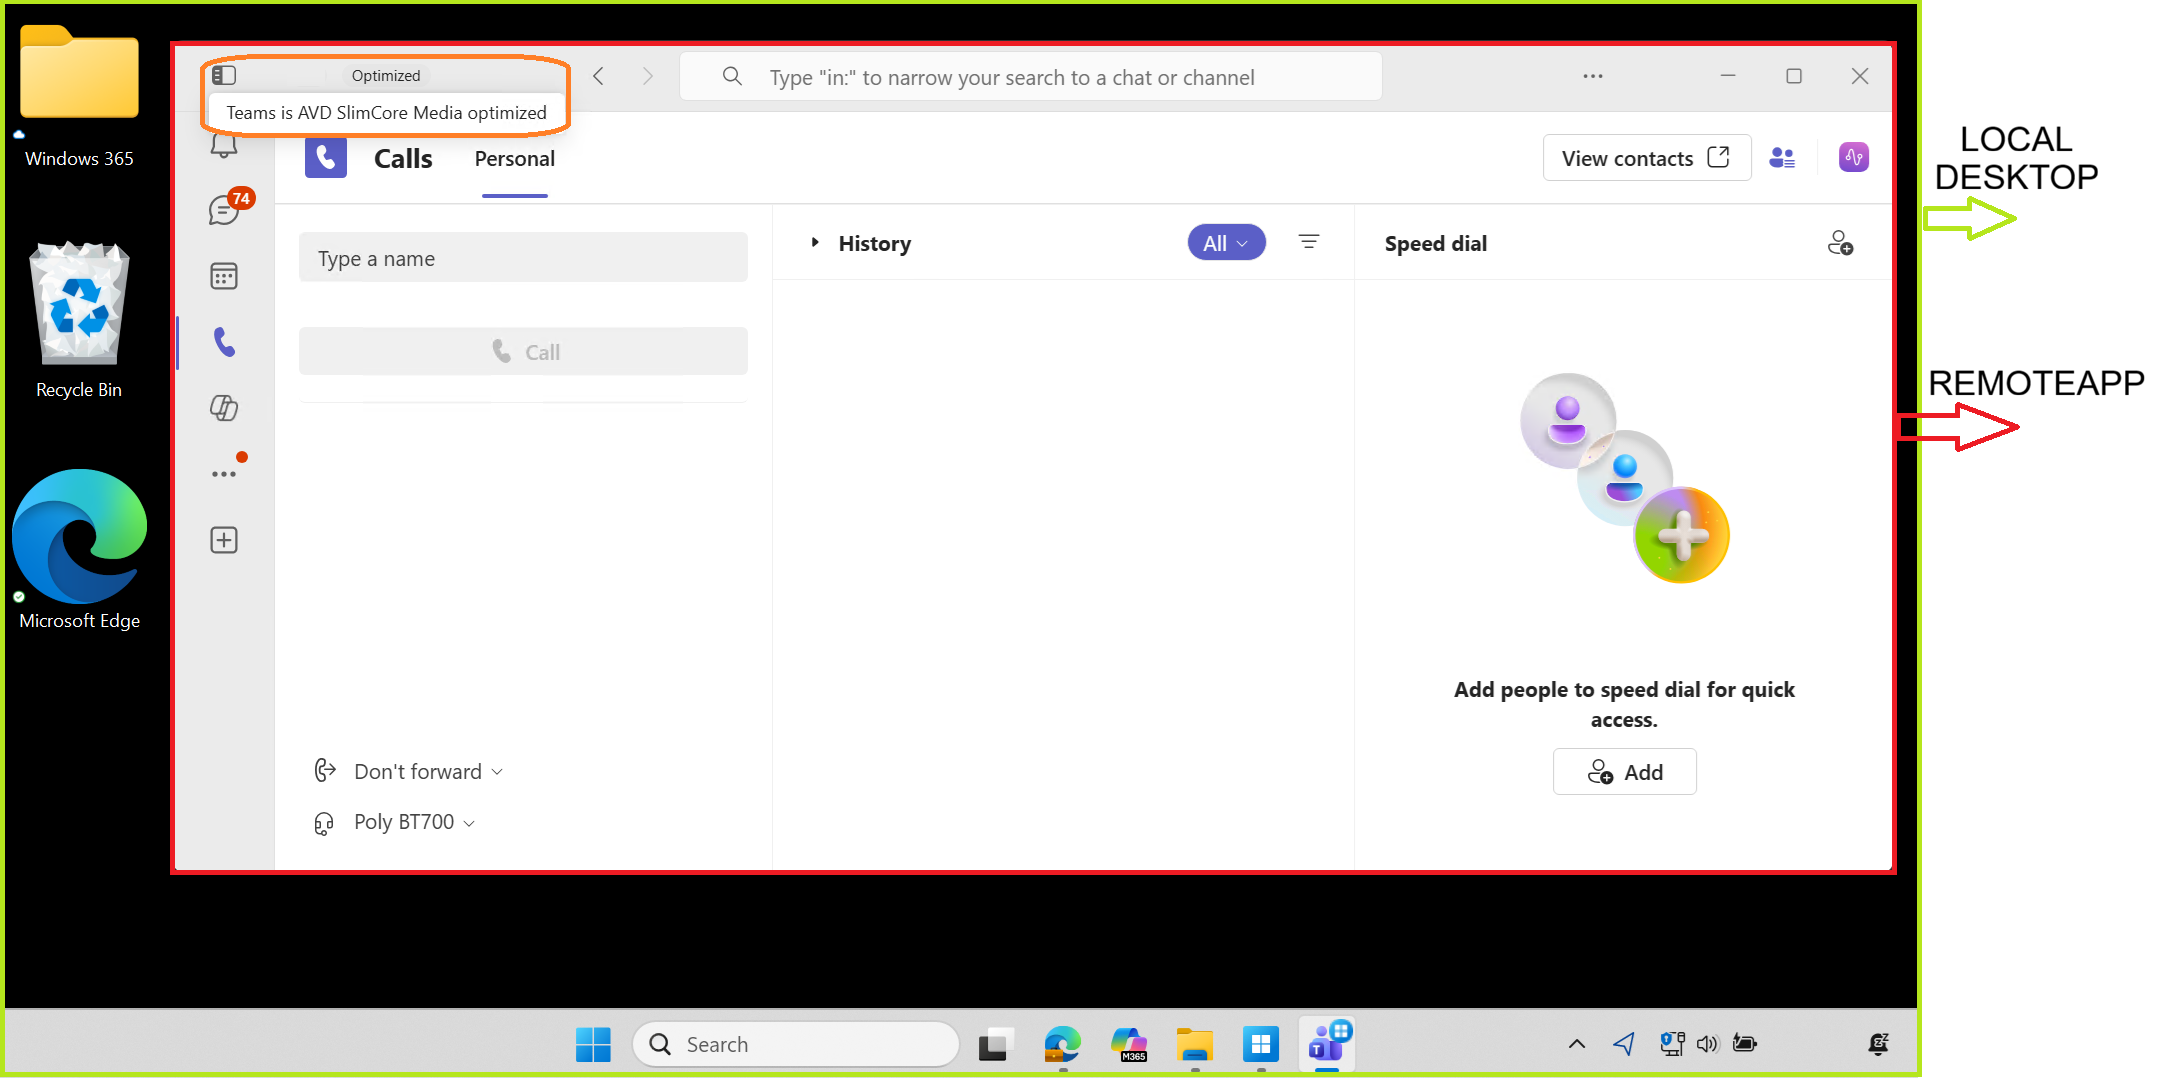The image size is (2157, 1078).
Task: Open location icon in system tray
Action: pyautogui.click(x=1625, y=1044)
